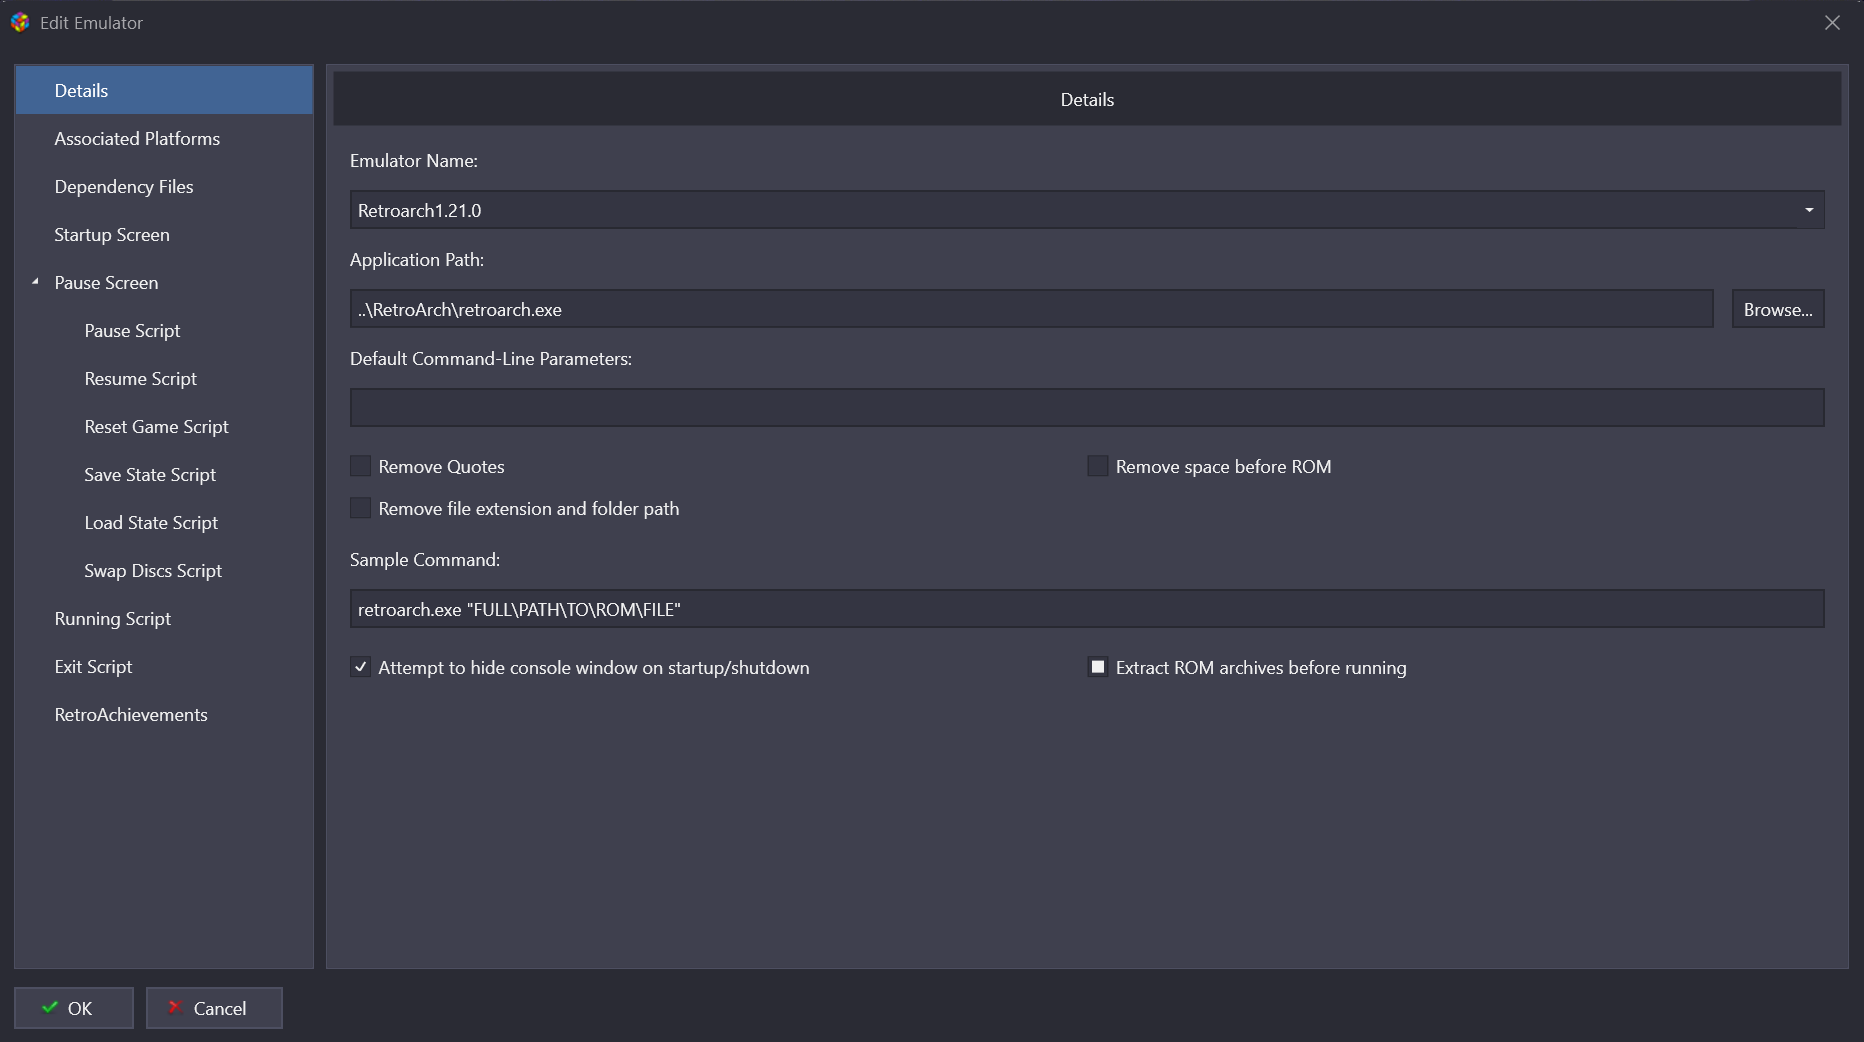Toggle Remove space before ROM checkbox
This screenshot has height=1042, width=1864.
click(x=1098, y=466)
